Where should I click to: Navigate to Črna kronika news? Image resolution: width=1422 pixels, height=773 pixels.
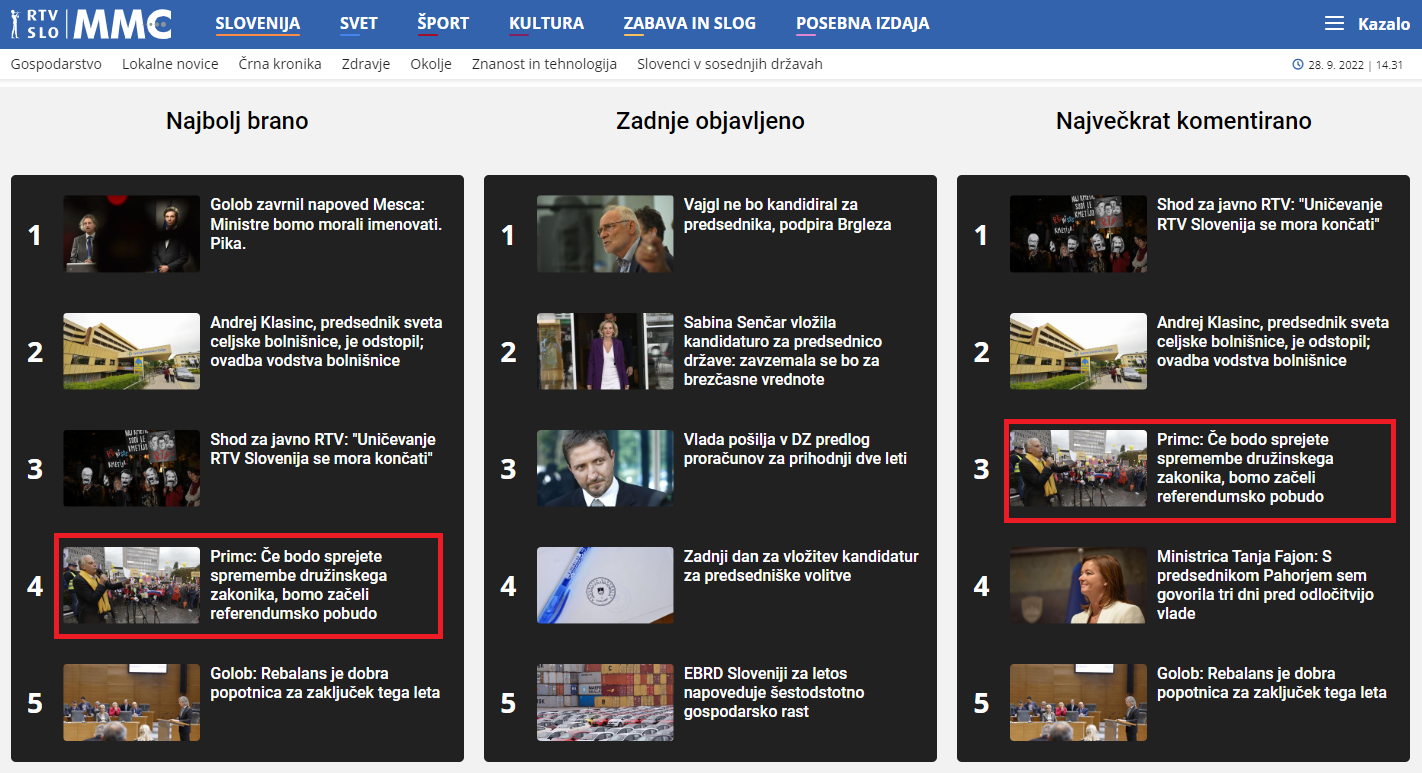click(x=280, y=64)
